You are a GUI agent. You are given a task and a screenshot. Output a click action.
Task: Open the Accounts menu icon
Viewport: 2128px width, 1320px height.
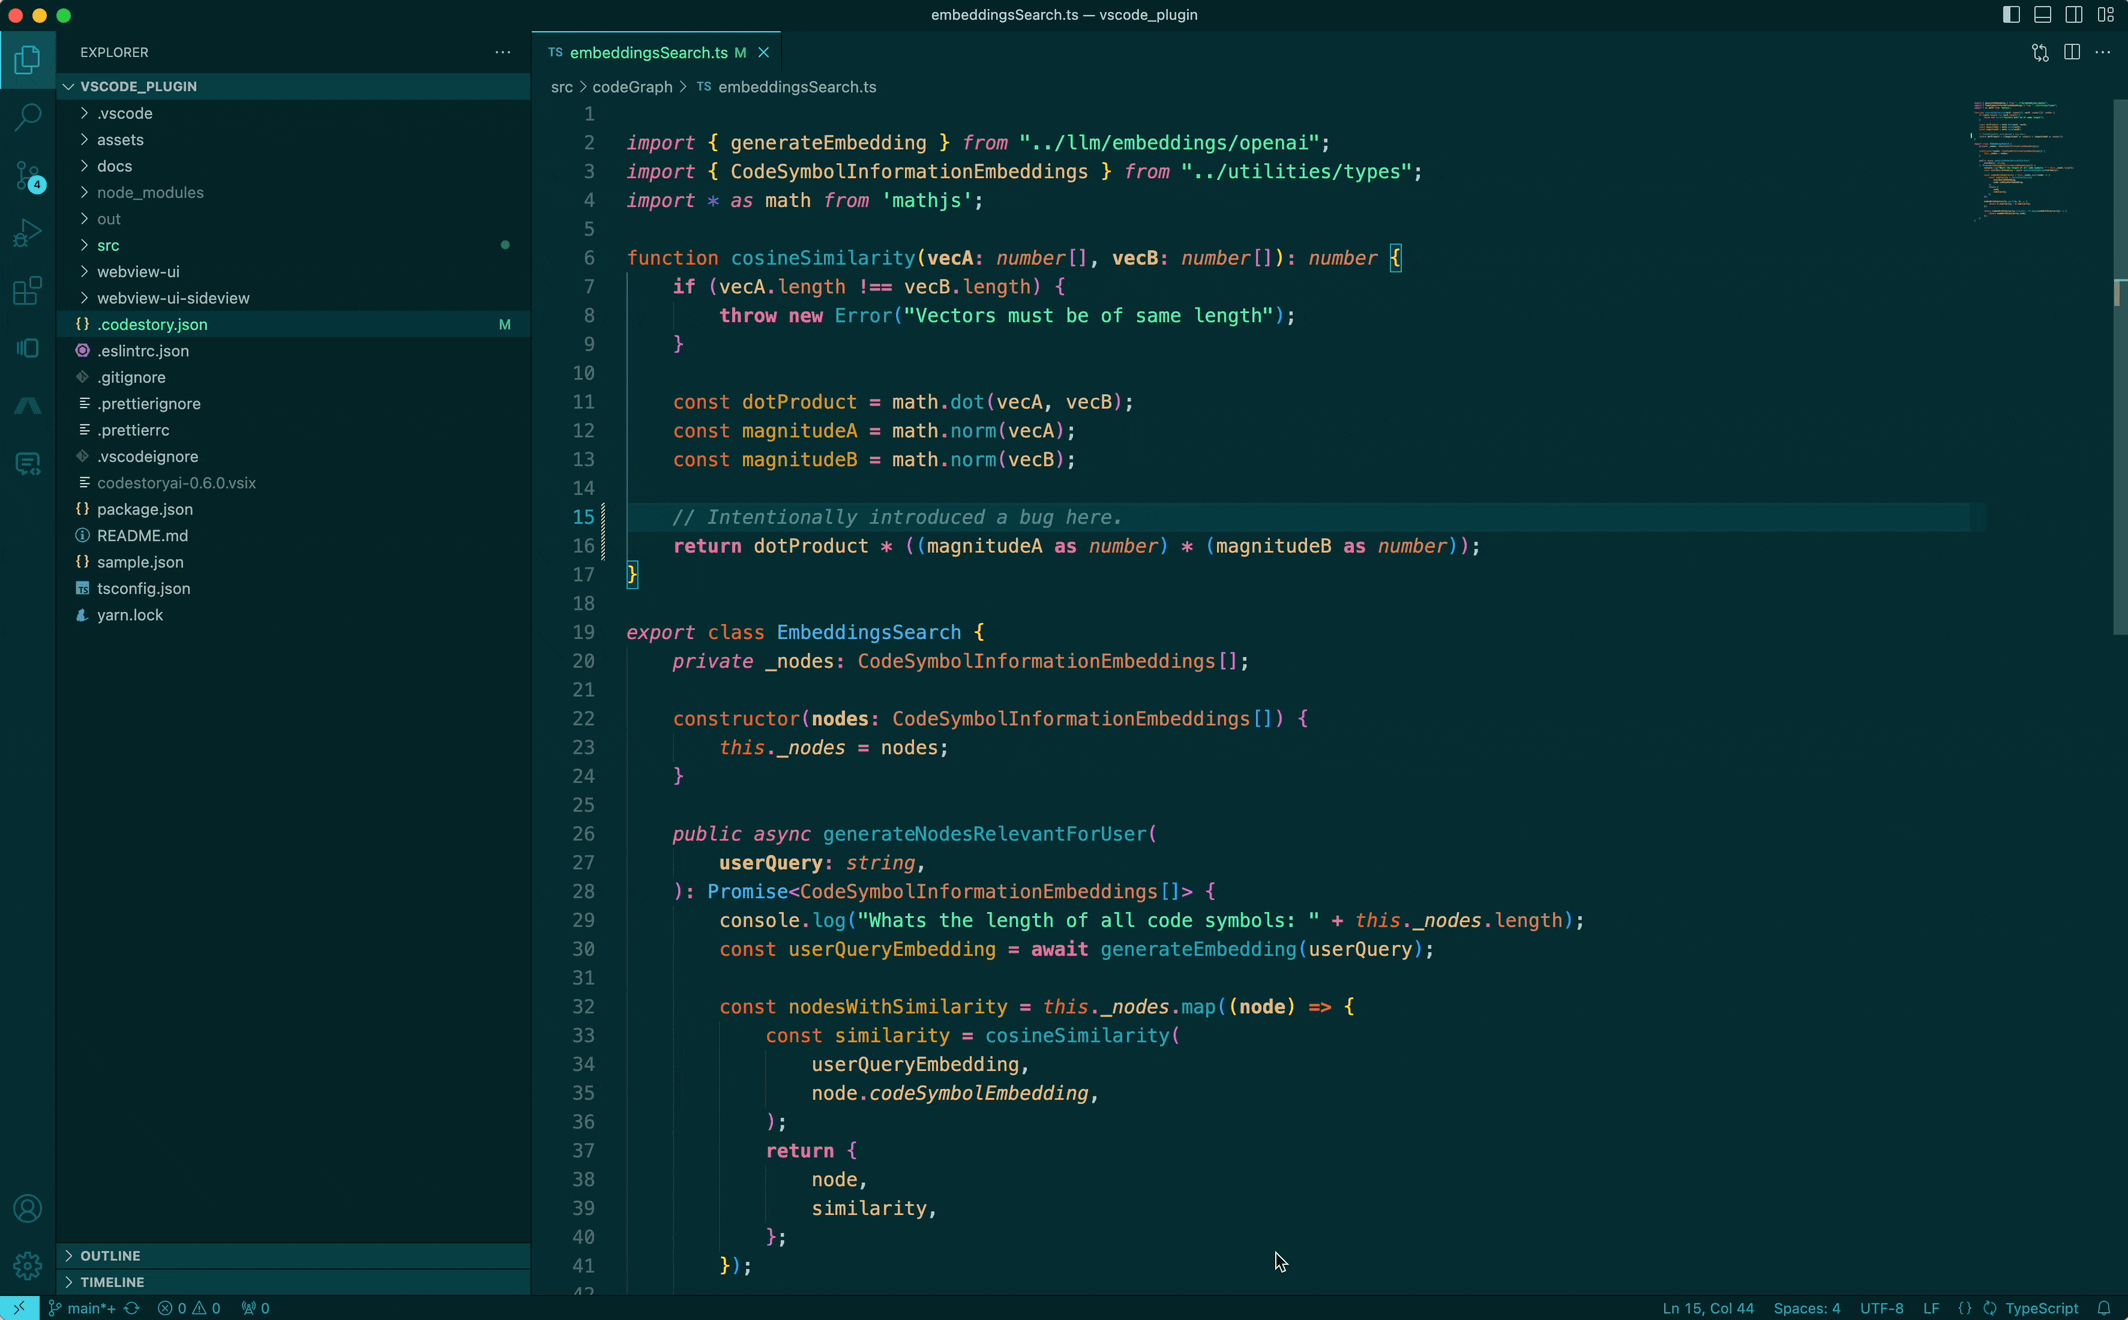(x=28, y=1208)
